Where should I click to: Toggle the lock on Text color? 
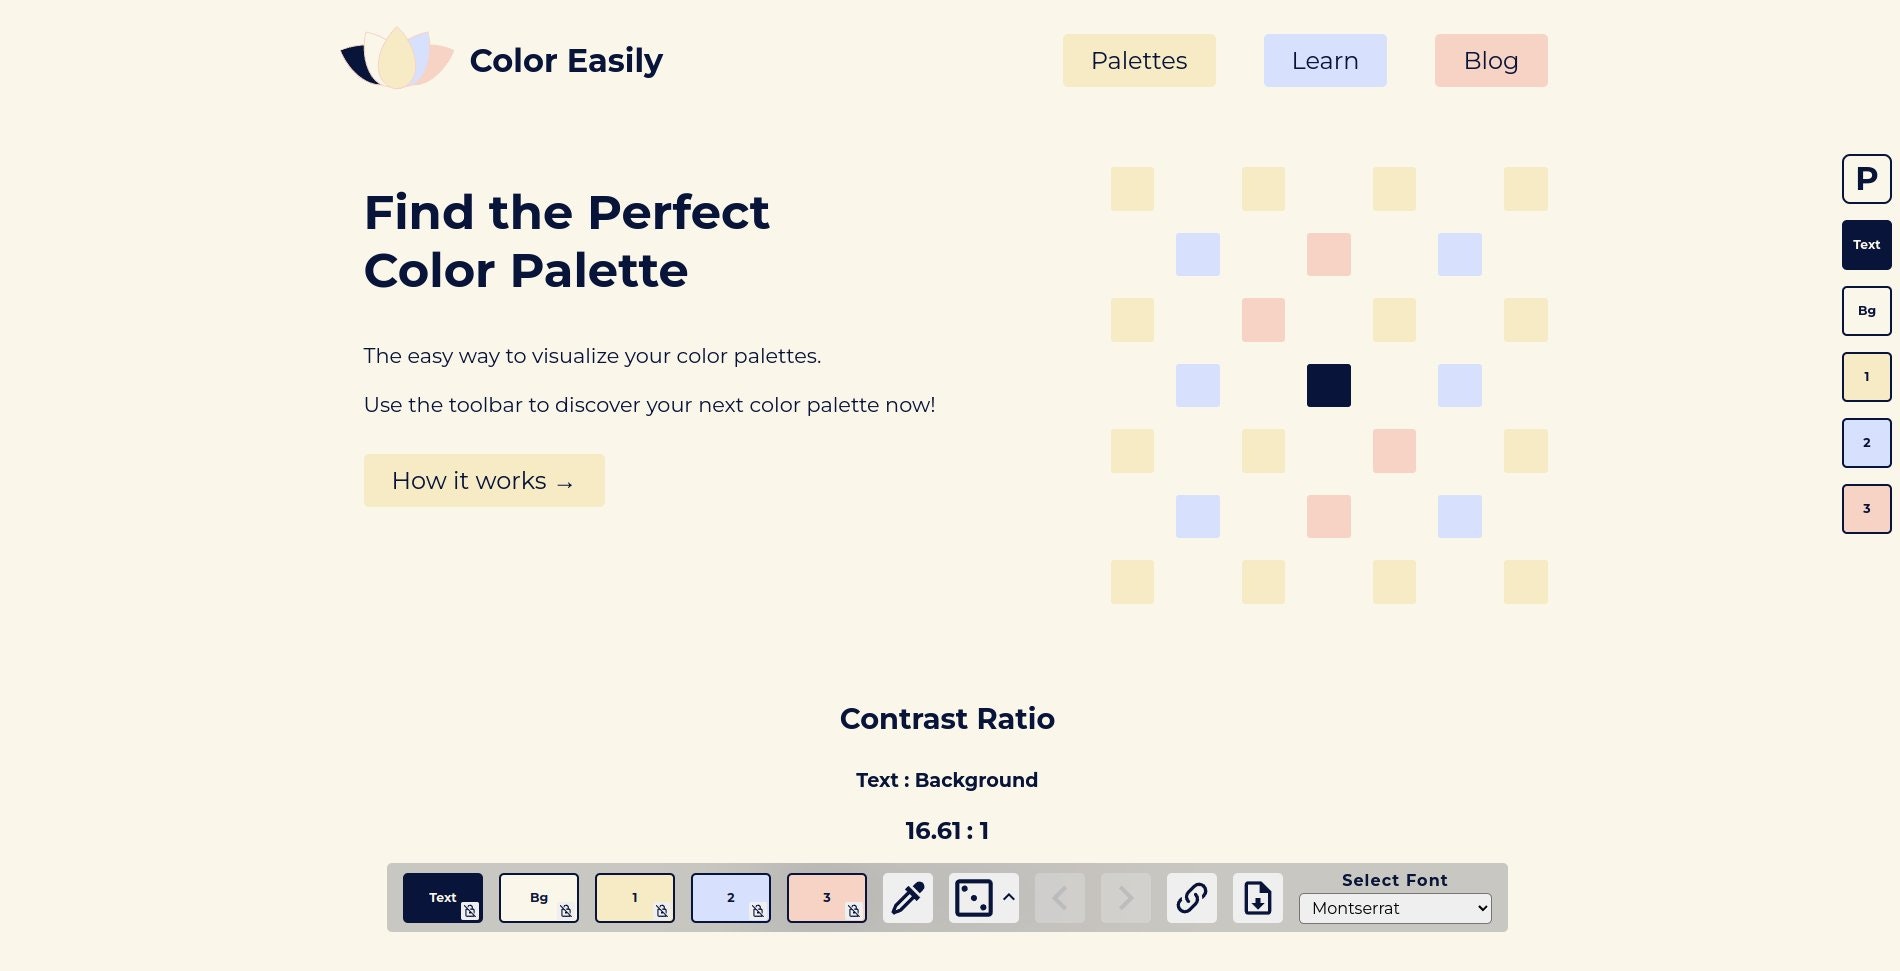coord(470,911)
